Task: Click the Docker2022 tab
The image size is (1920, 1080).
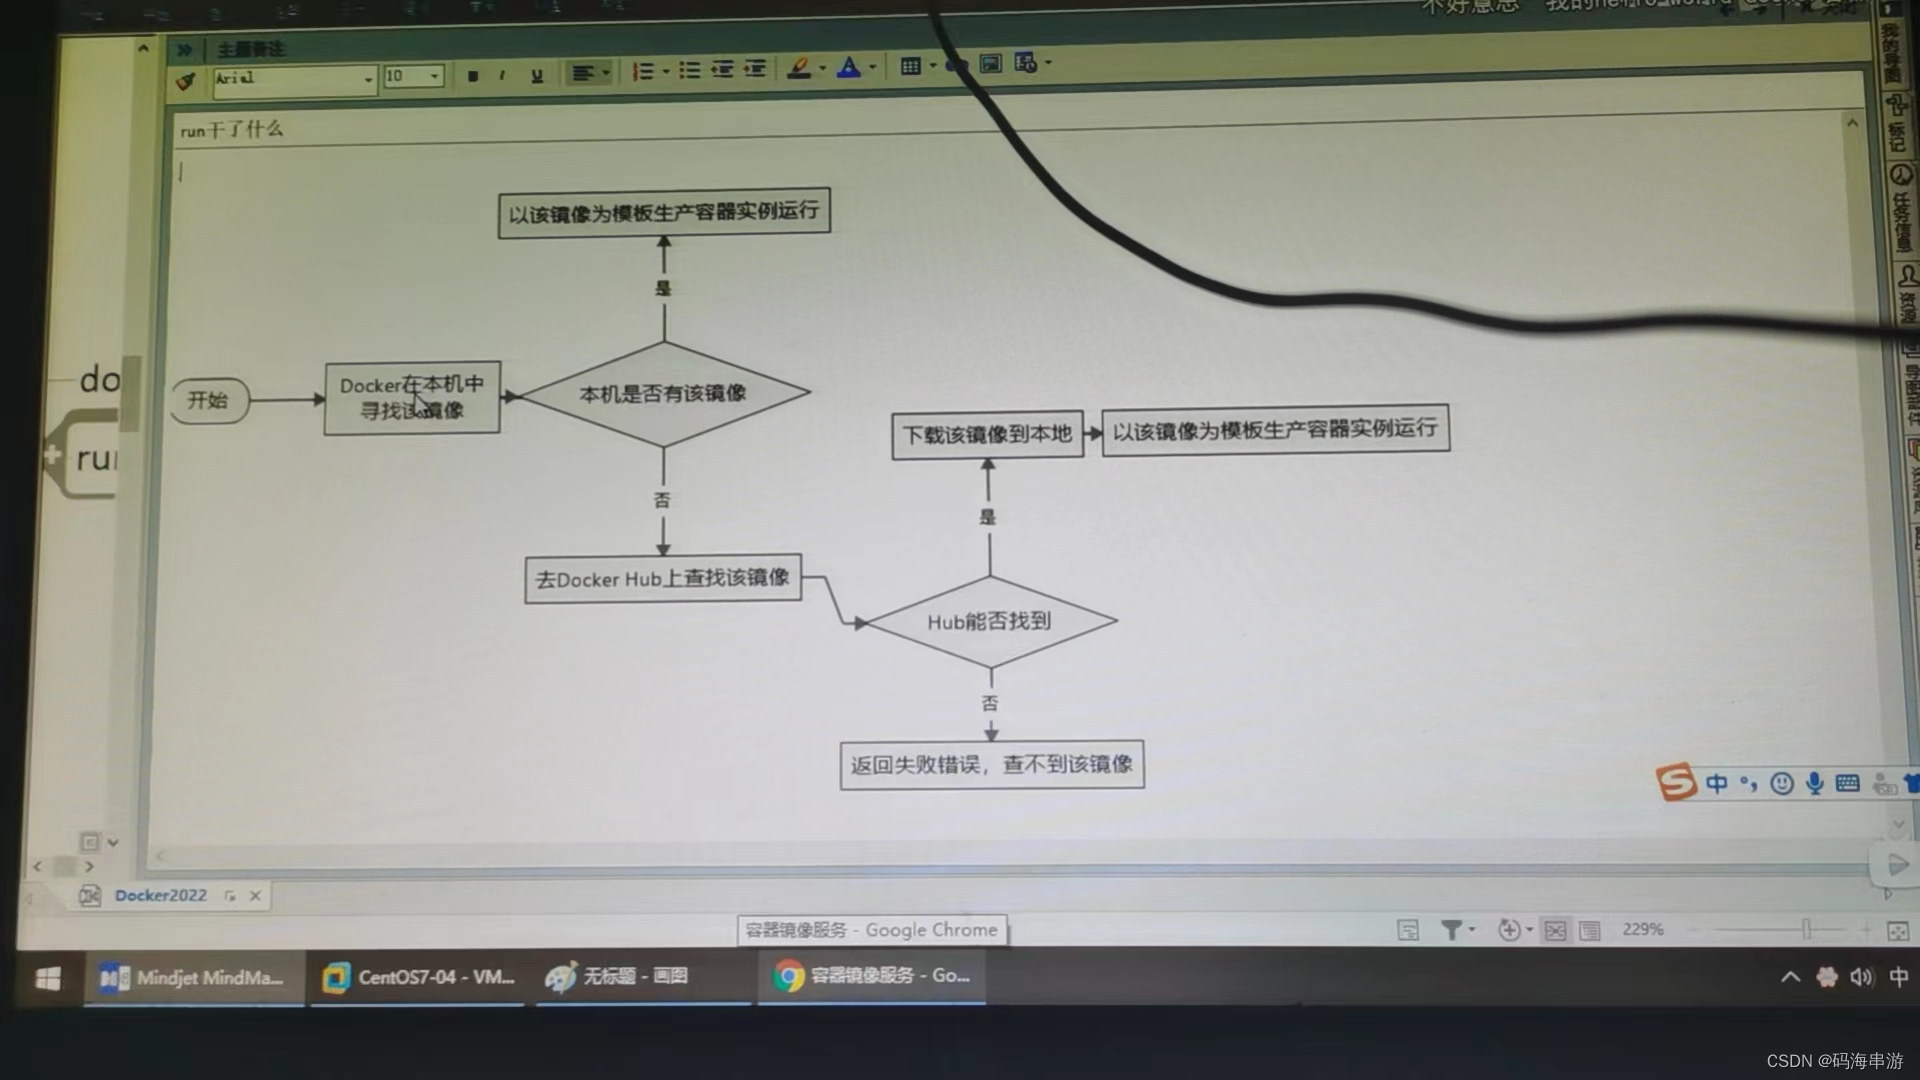Action: pyautogui.click(x=160, y=895)
